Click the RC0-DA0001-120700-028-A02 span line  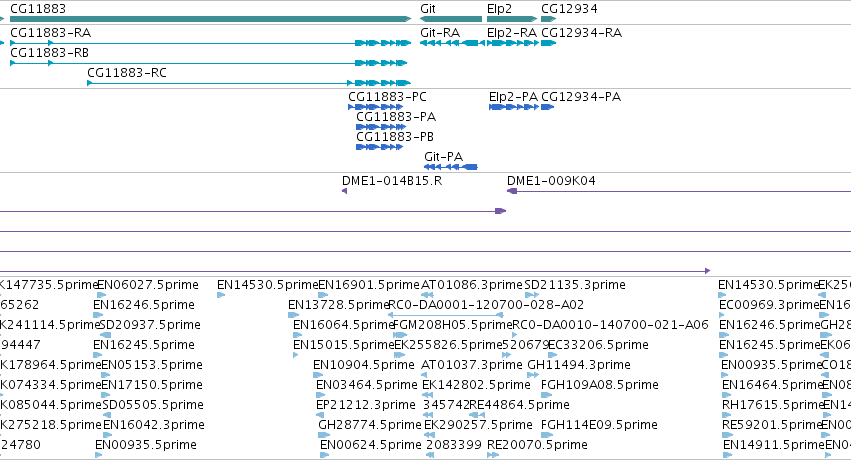(x=446, y=315)
